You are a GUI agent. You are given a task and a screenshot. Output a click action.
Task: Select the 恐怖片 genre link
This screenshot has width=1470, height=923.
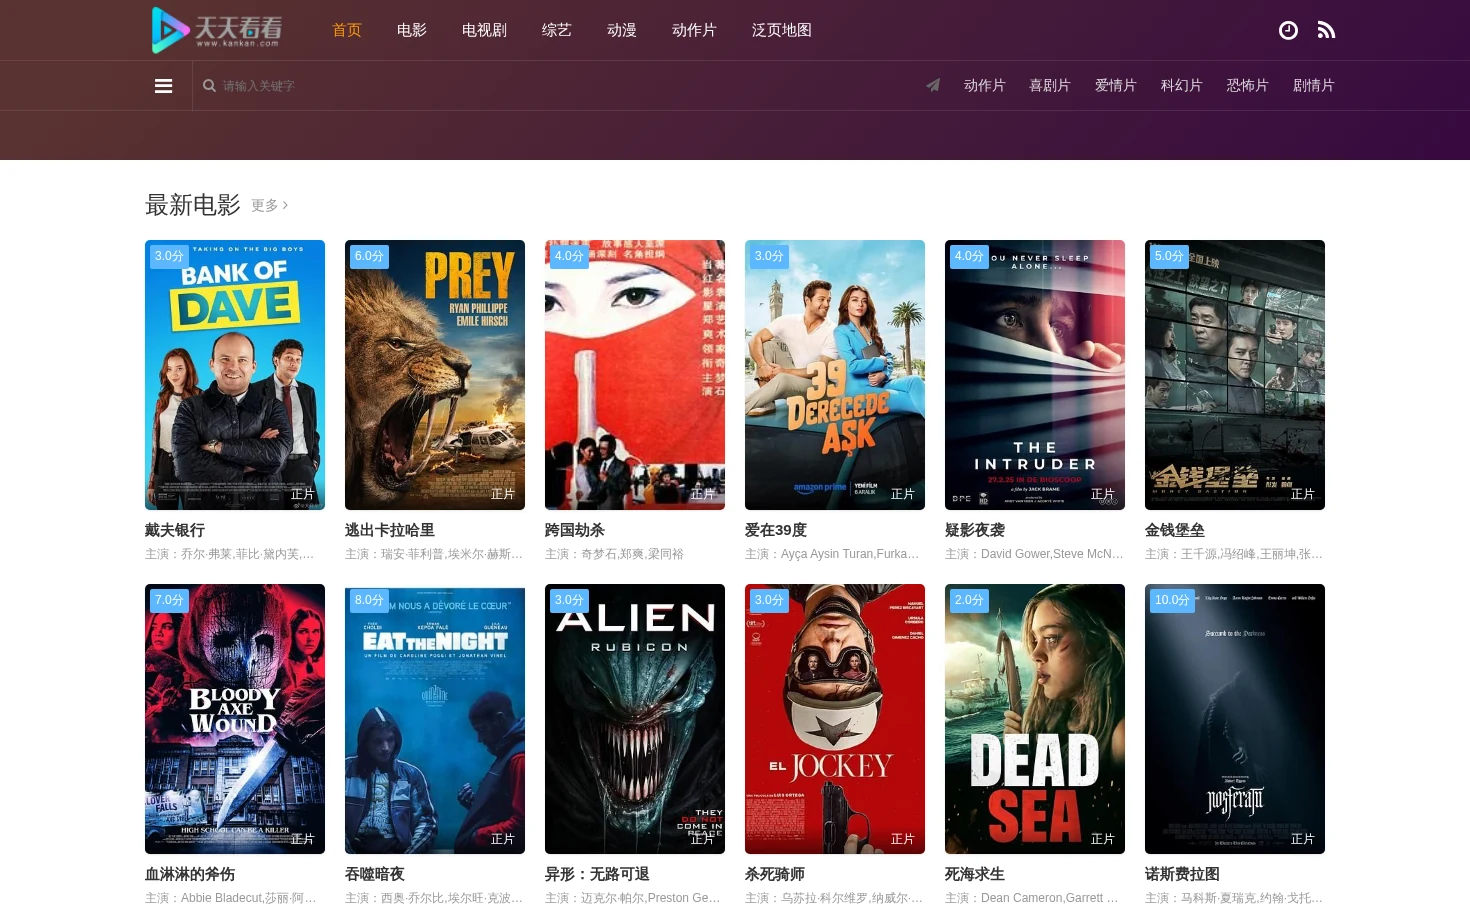point(1248,85)
